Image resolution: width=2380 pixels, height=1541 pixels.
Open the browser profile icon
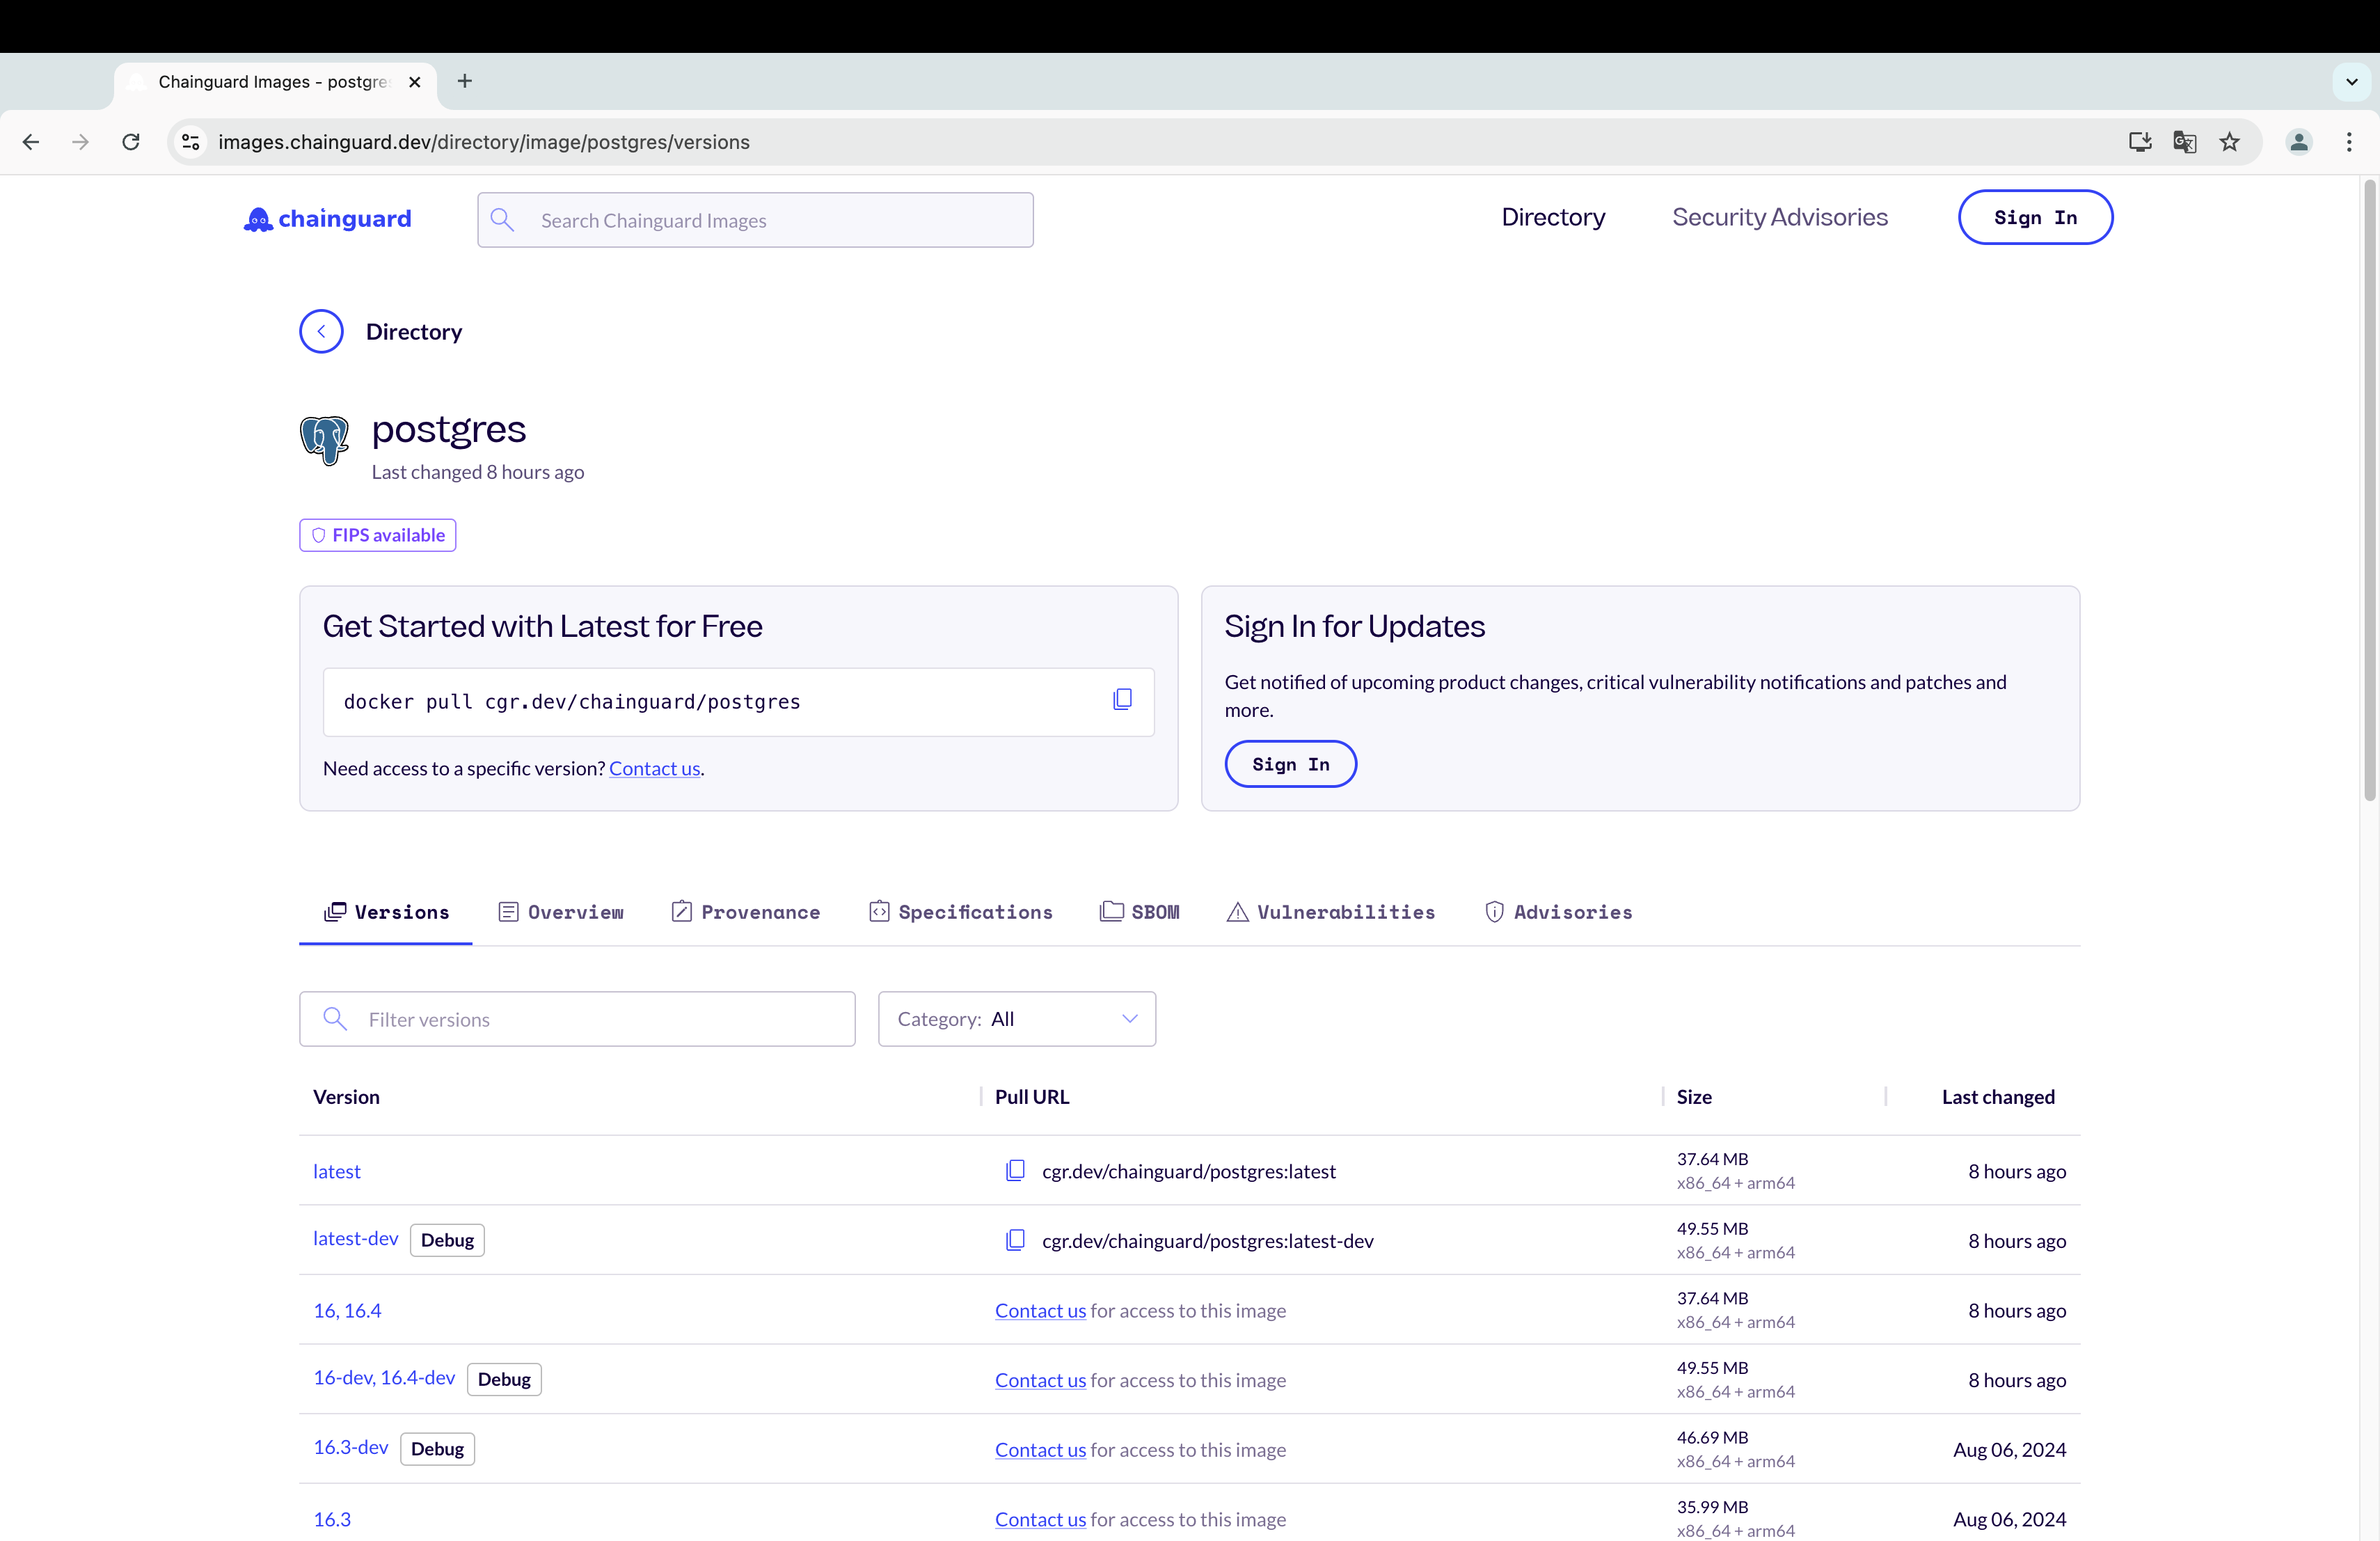(x=2298, y=142)
